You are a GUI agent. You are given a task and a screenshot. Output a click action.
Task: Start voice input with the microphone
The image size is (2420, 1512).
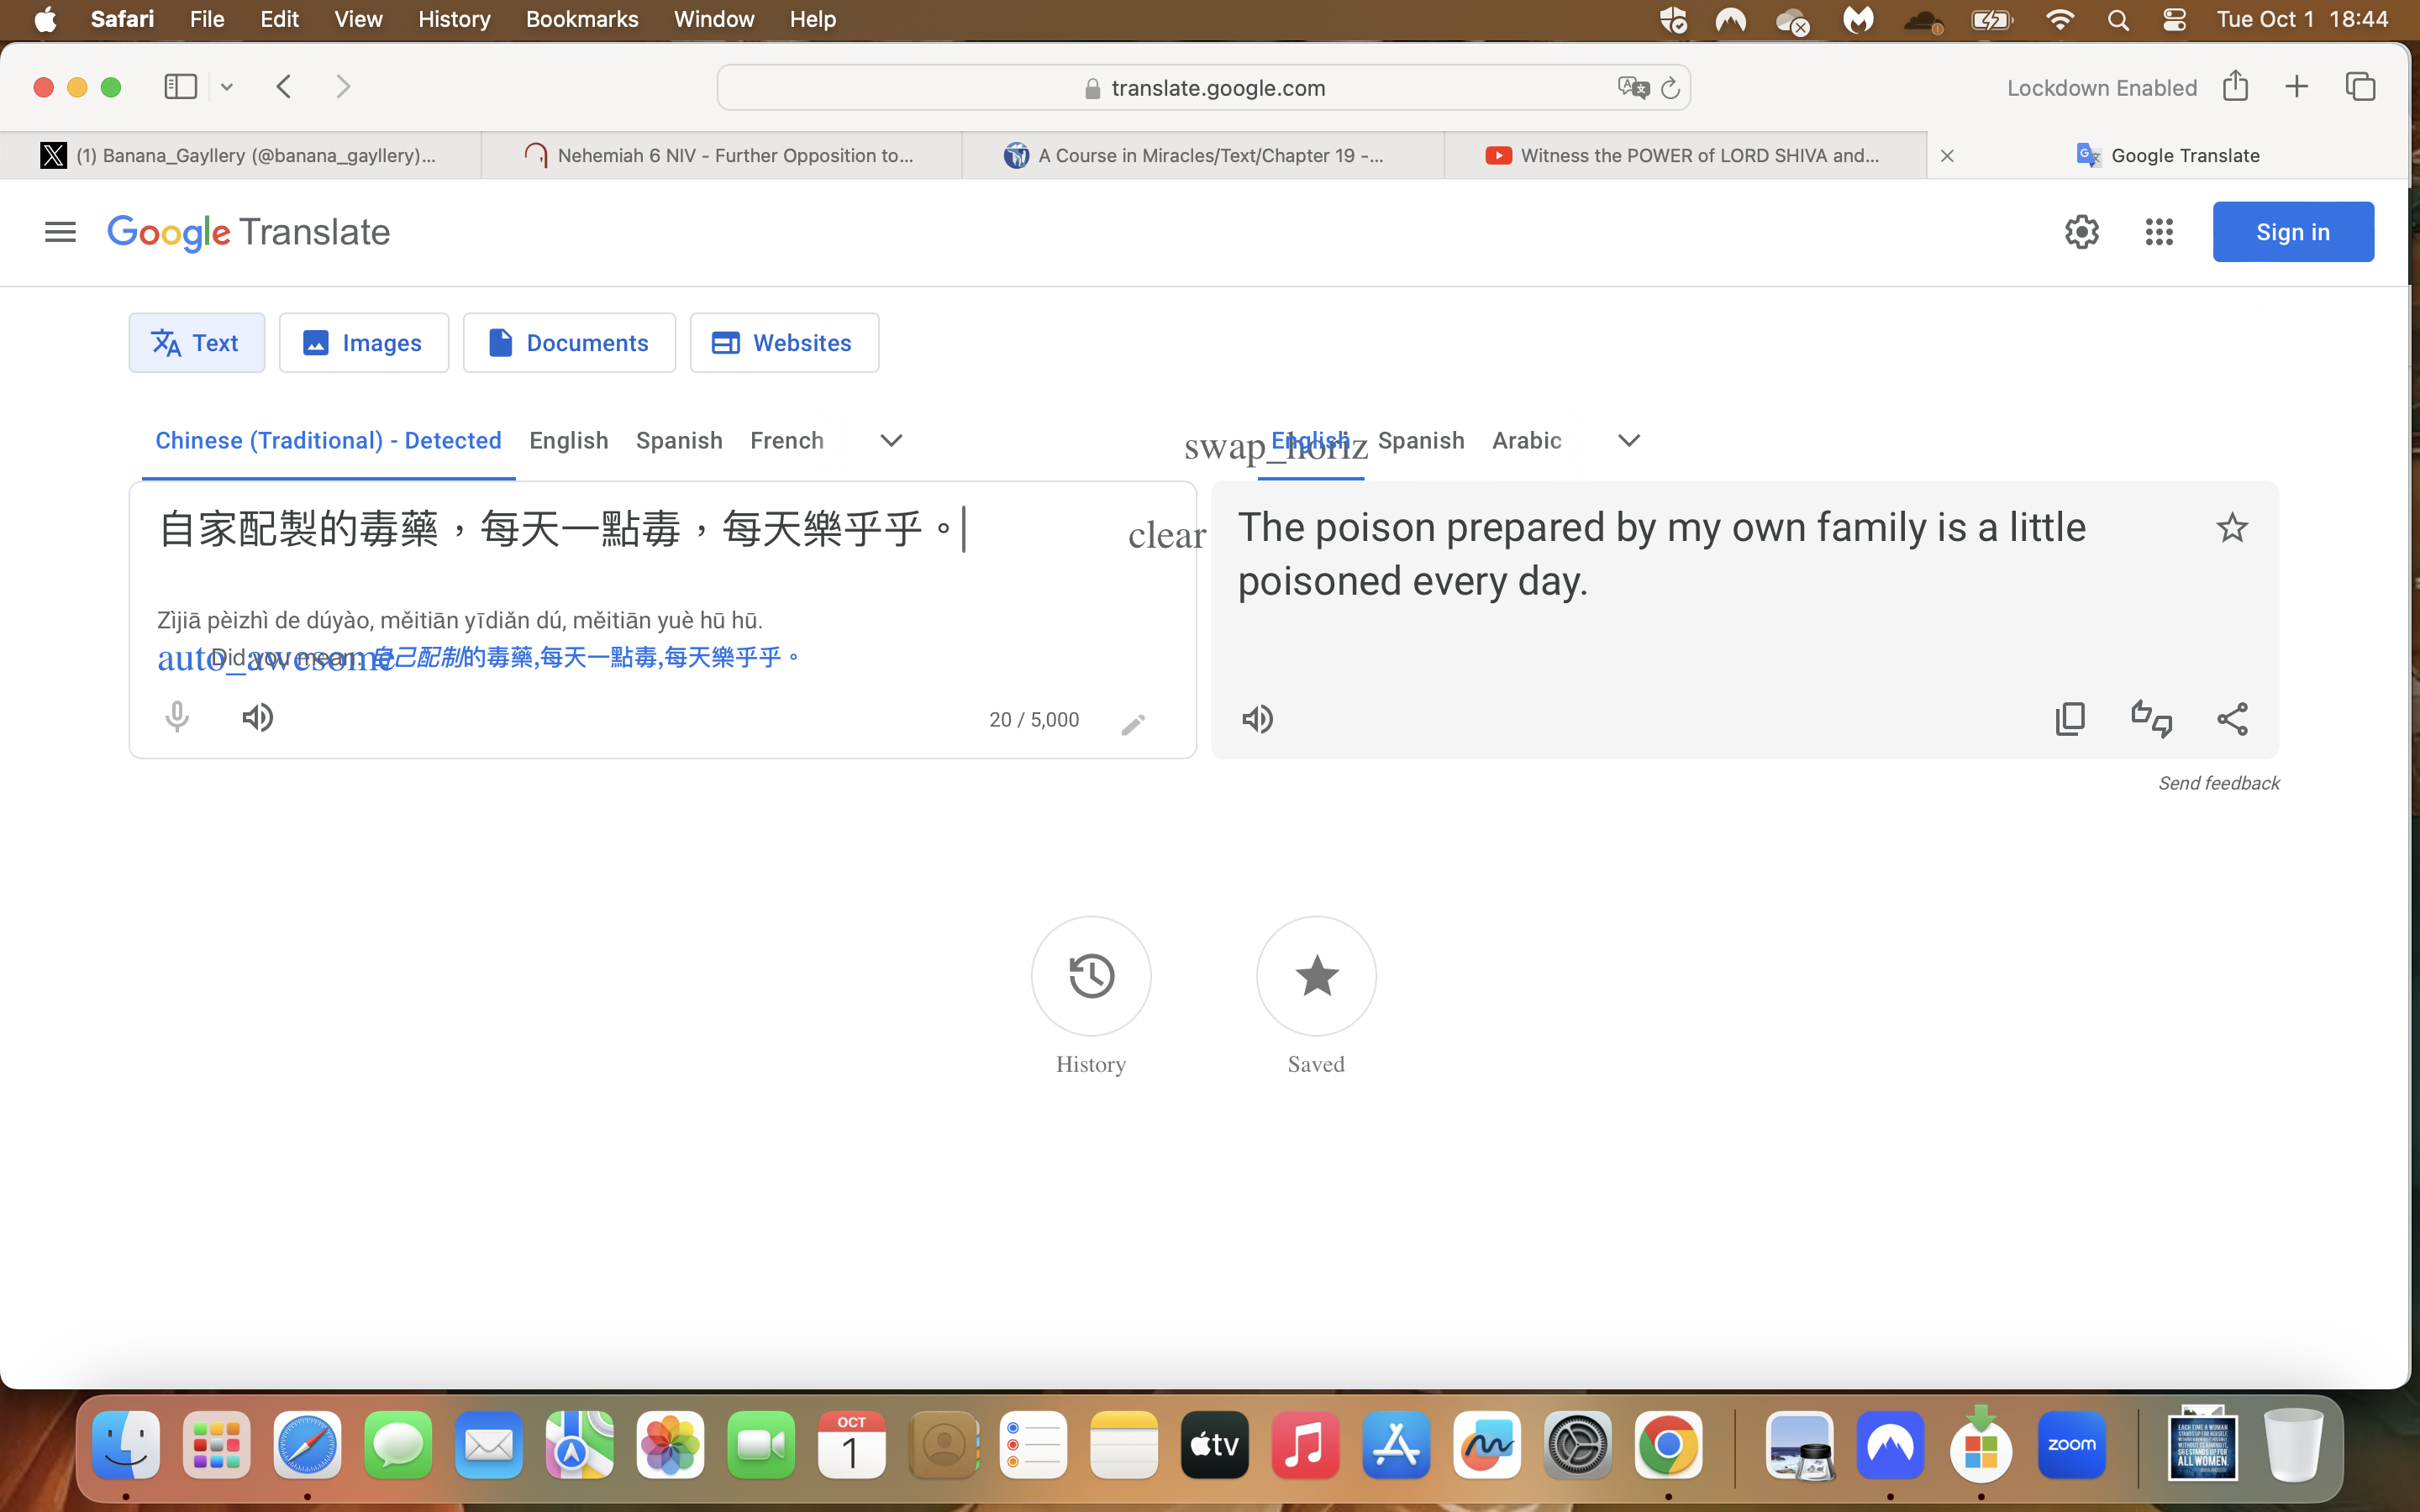point(177,718)
